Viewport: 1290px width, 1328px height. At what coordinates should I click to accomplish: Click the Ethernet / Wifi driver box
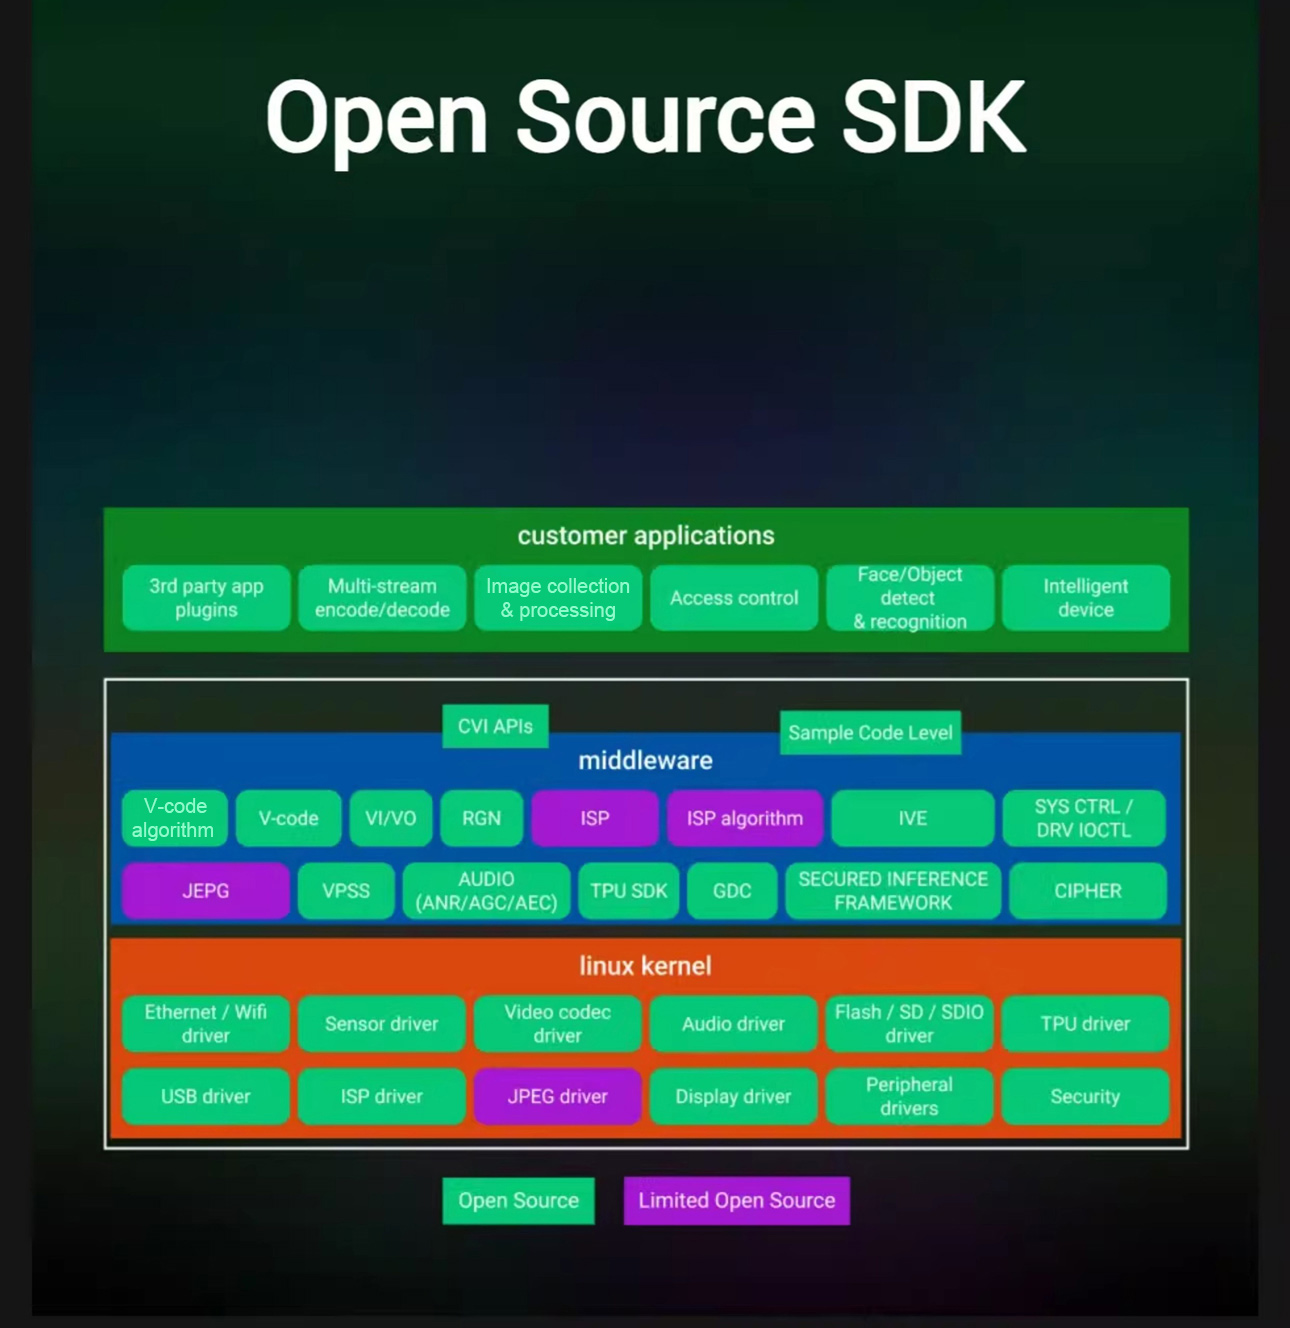(206, 1024)
